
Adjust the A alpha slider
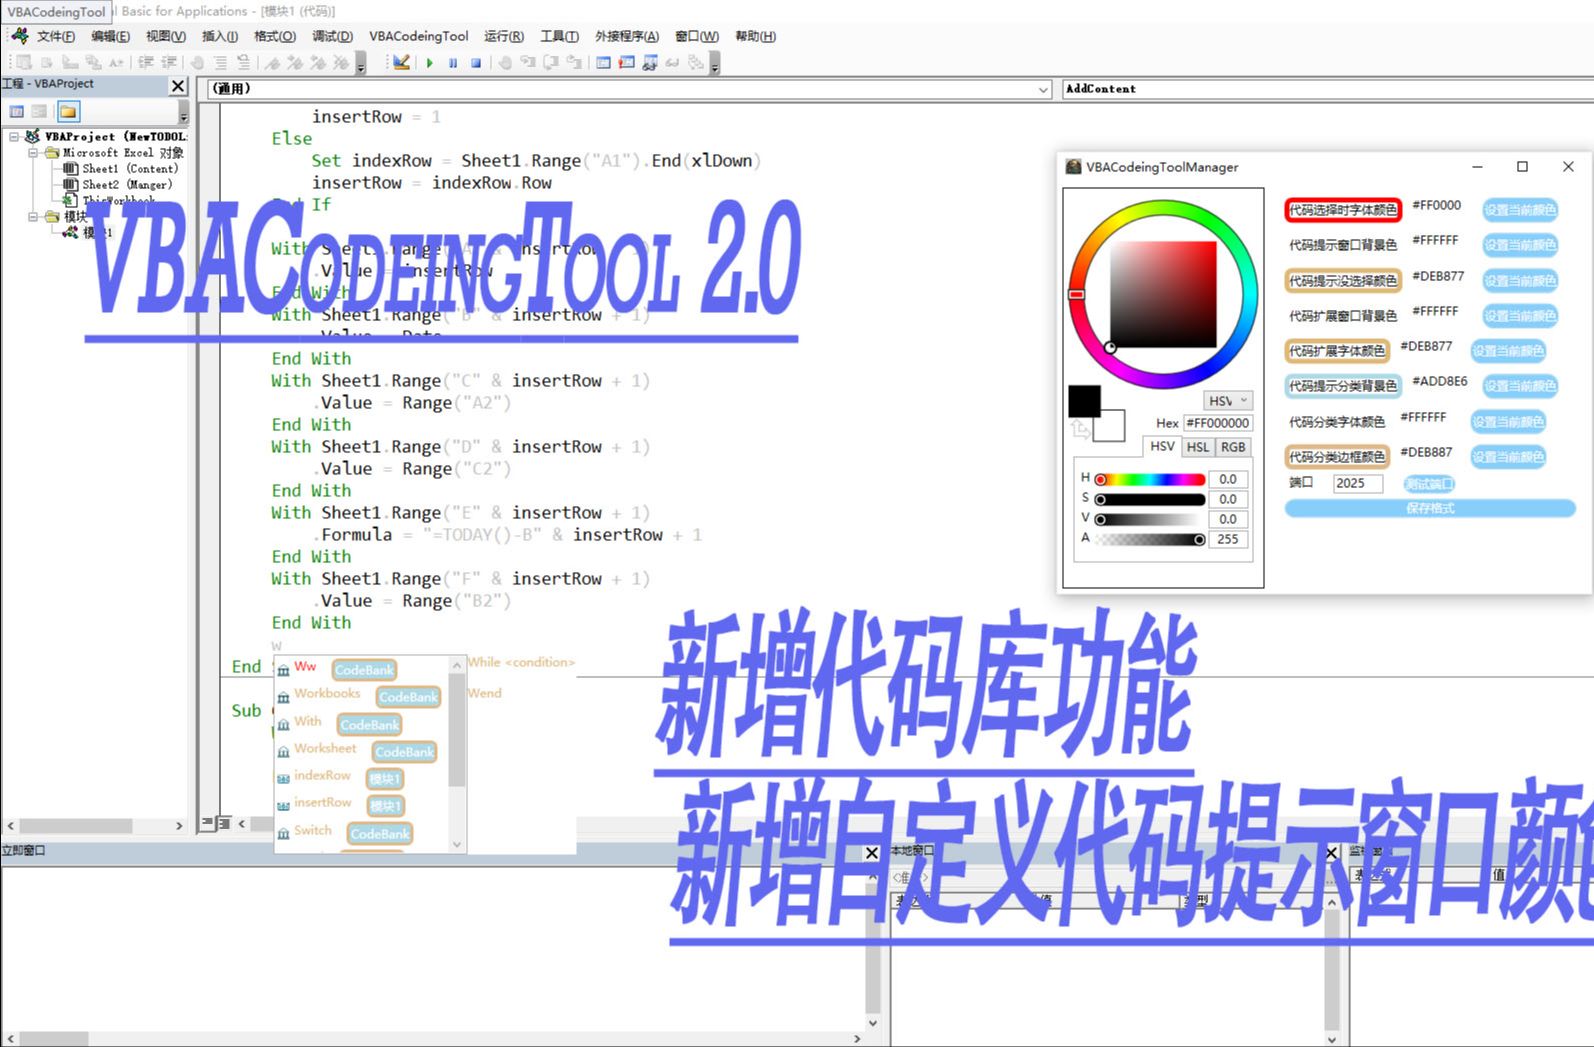[x=1150, y=539]
